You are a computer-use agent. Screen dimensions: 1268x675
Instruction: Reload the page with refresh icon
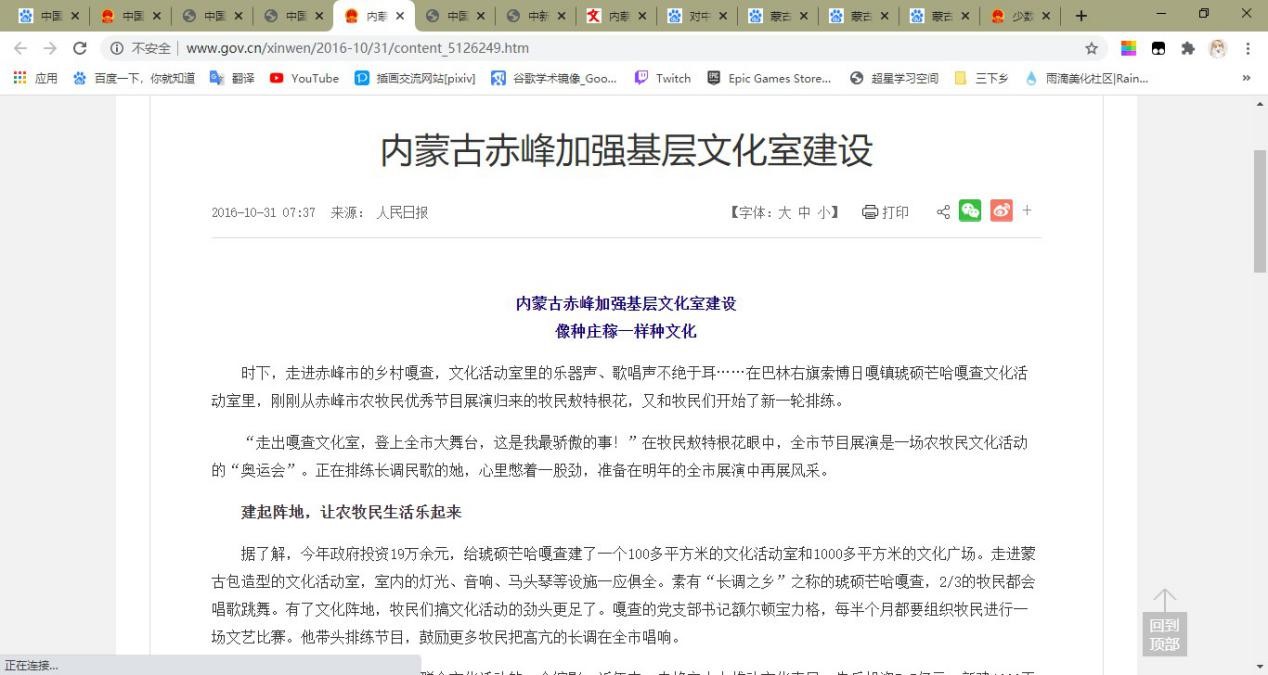pos(80,48)
